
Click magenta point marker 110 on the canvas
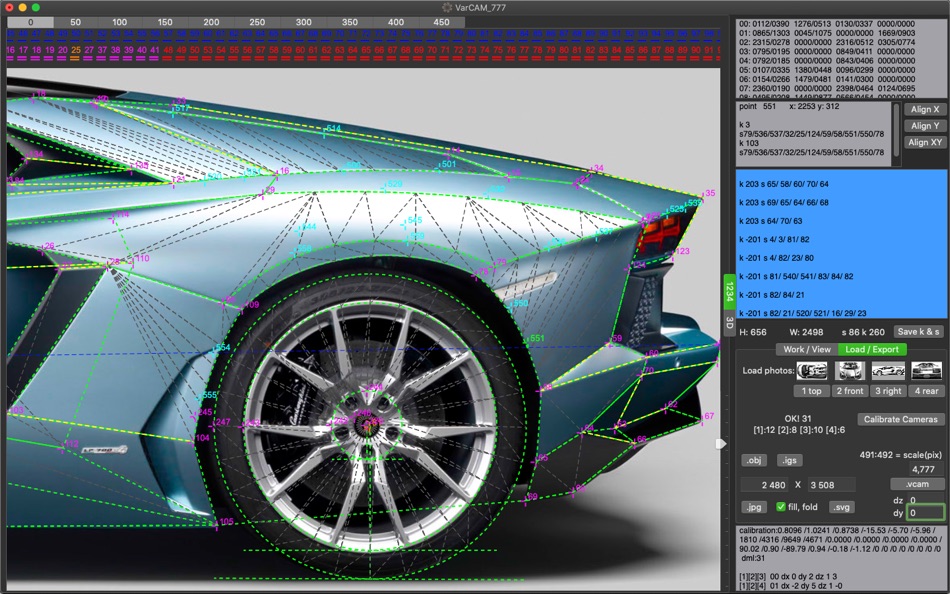(141, 259)
